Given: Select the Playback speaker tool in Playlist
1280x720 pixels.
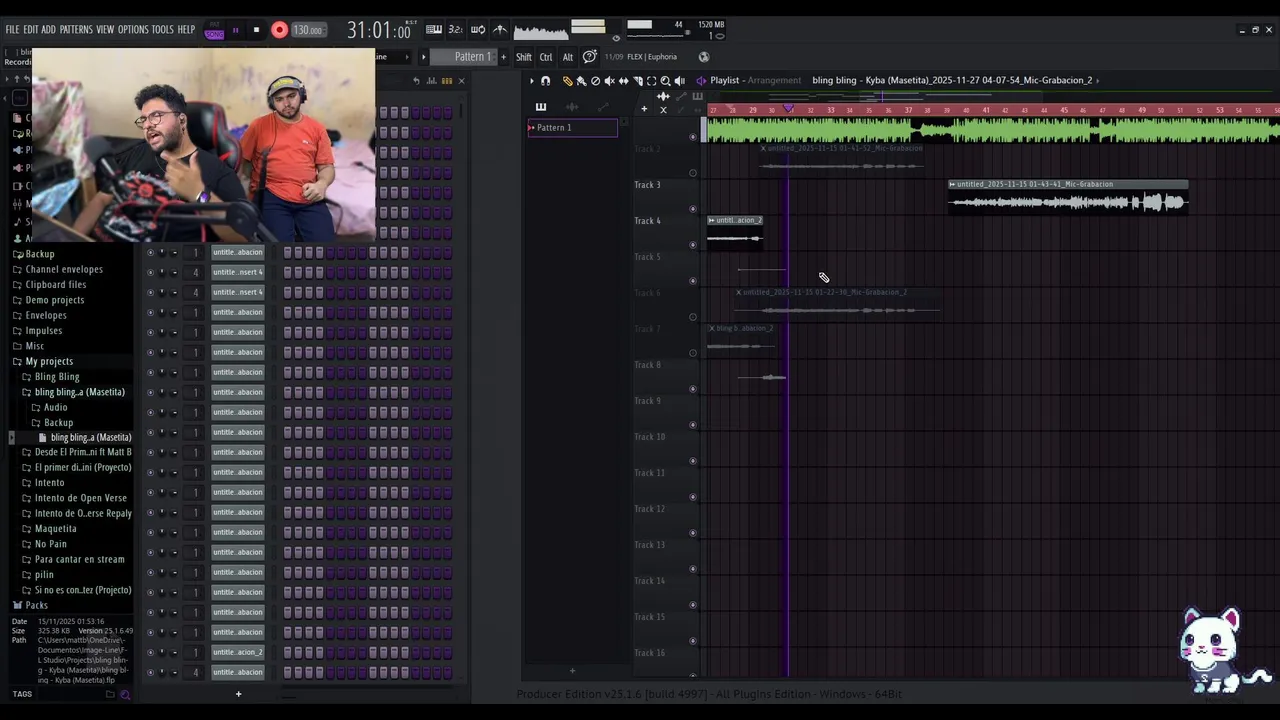Looking at the screenshot, I should click(x=680, y=81).
